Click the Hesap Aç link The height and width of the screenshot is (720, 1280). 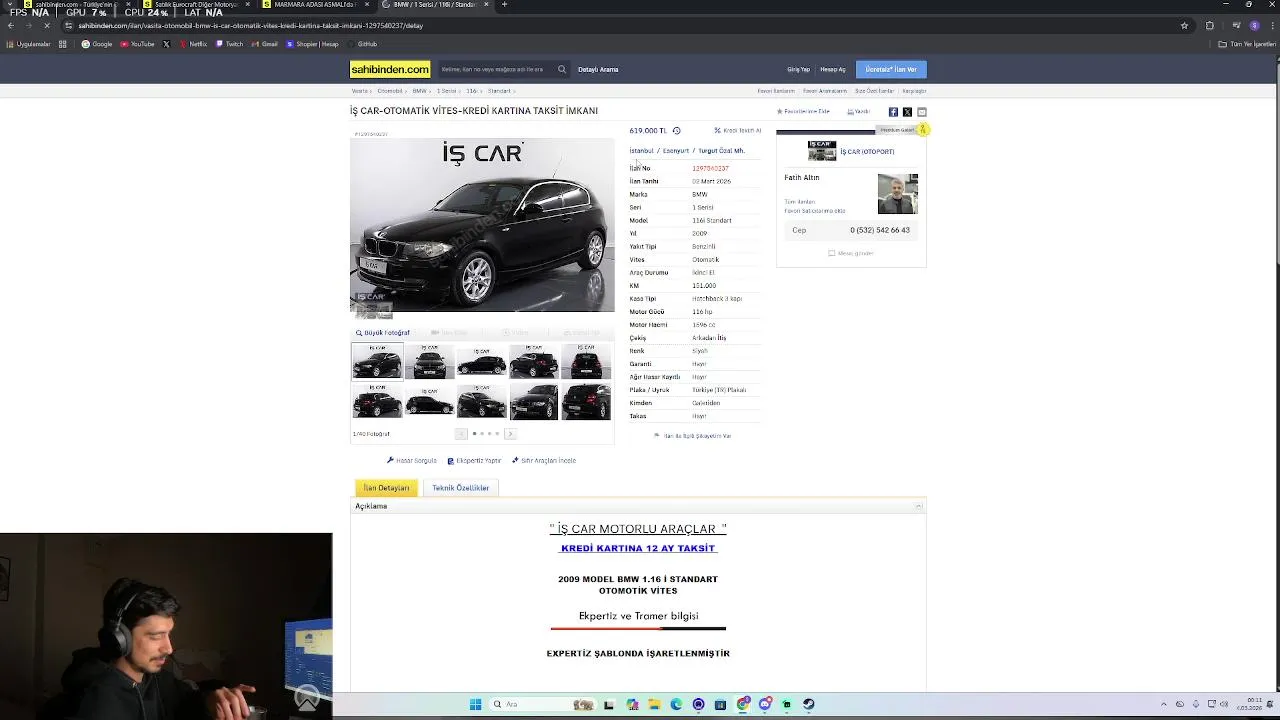[833, 70]
